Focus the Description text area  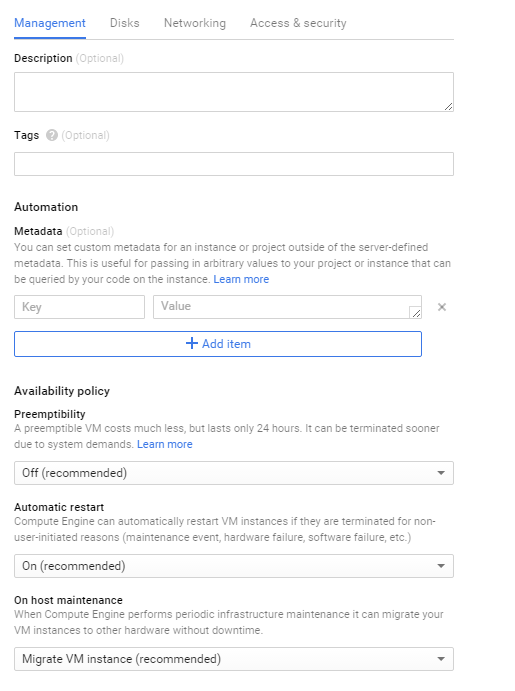(x=234, y=92)
